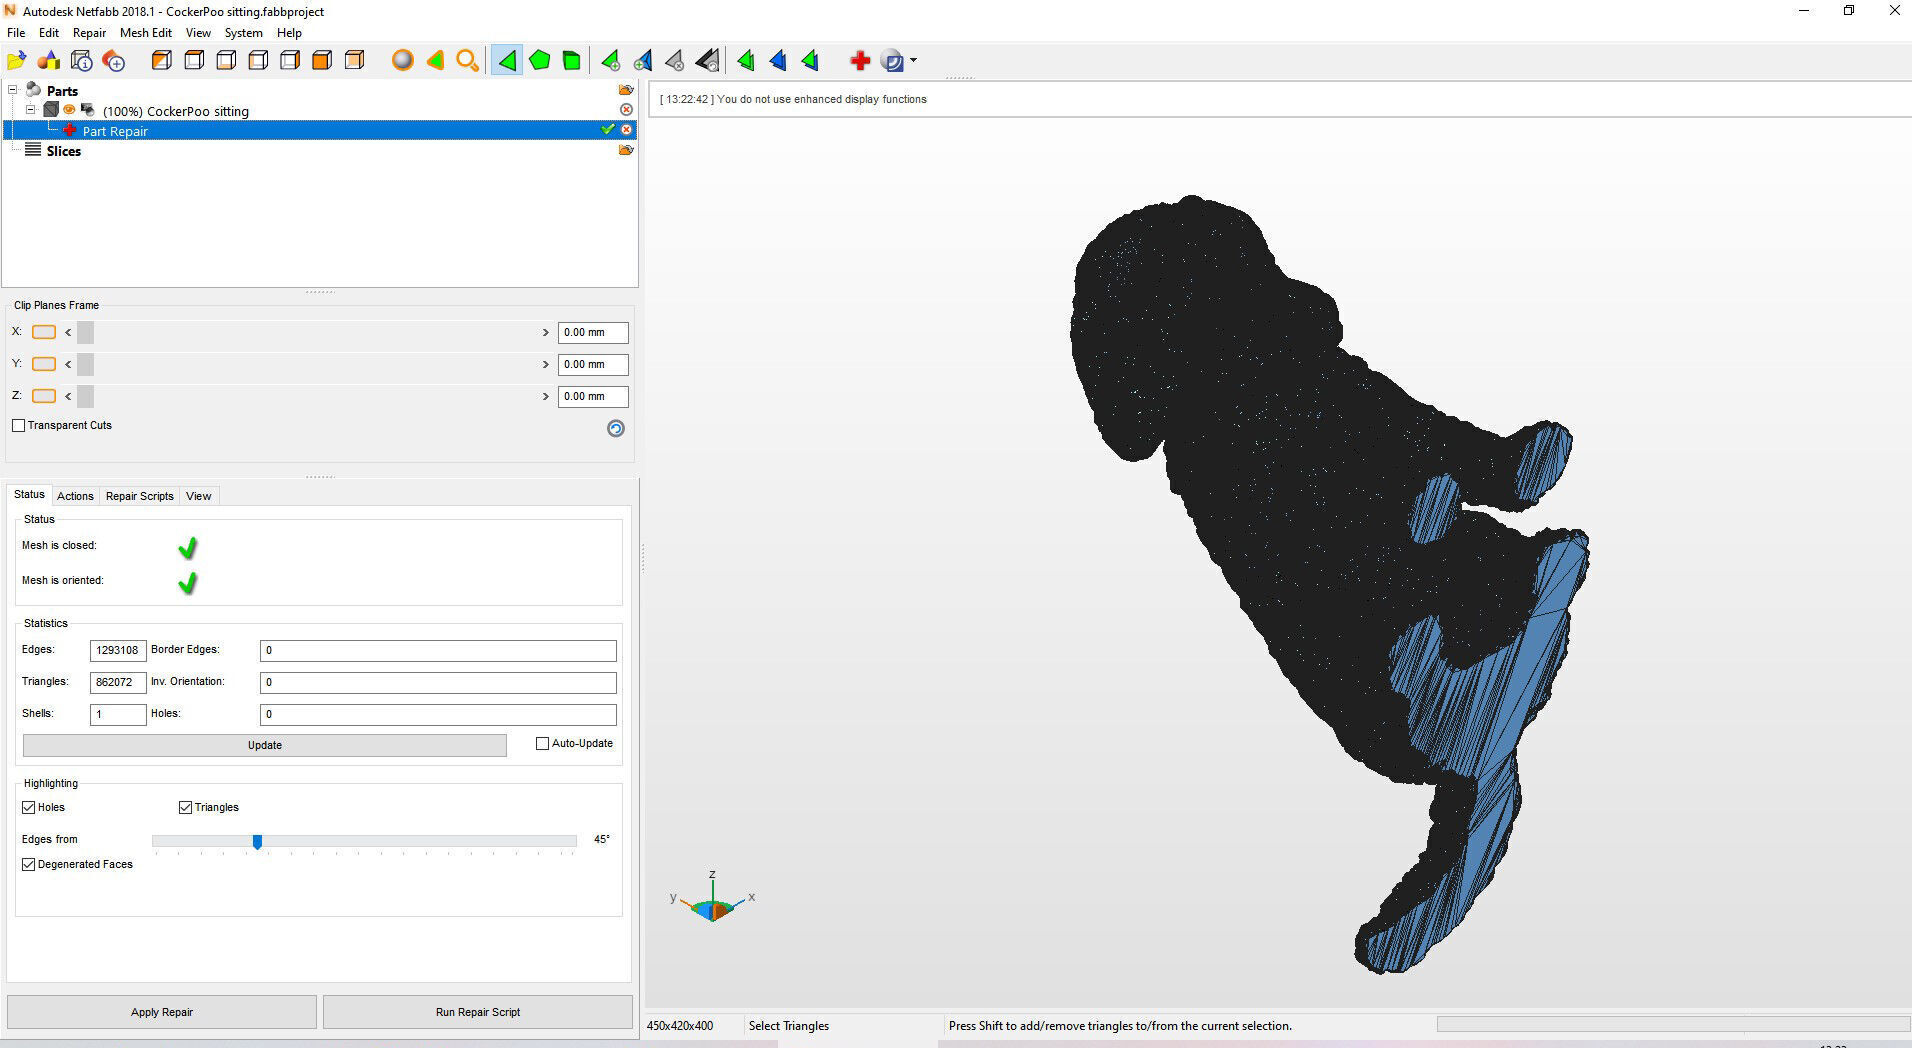Select the fully orange view cube icon
Screen dimensions: 1912x1048
pos(322,61)
